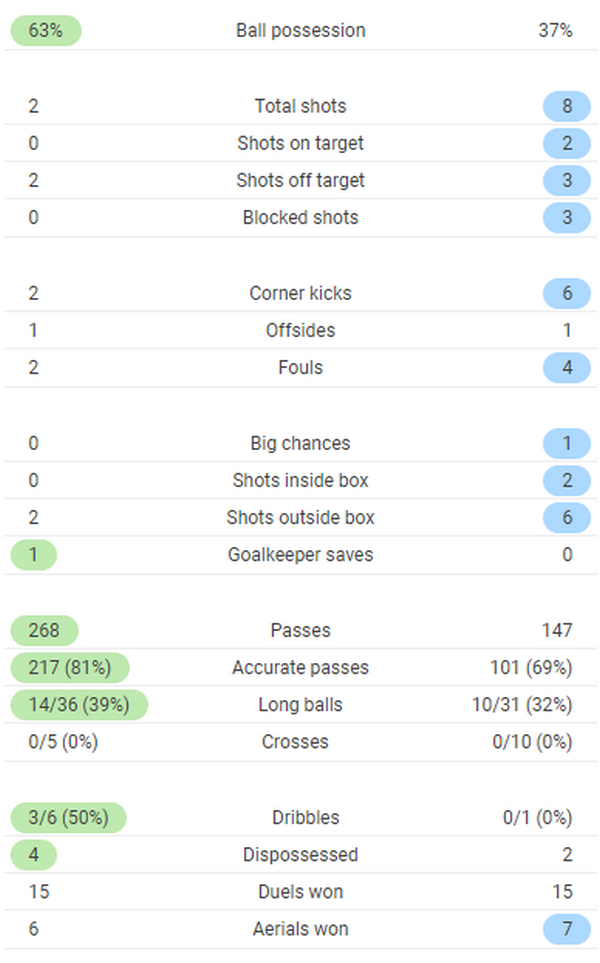Select the Blocked shots row label
The image size is (600, 963).
pyautogui.click(x=300, y=218)
